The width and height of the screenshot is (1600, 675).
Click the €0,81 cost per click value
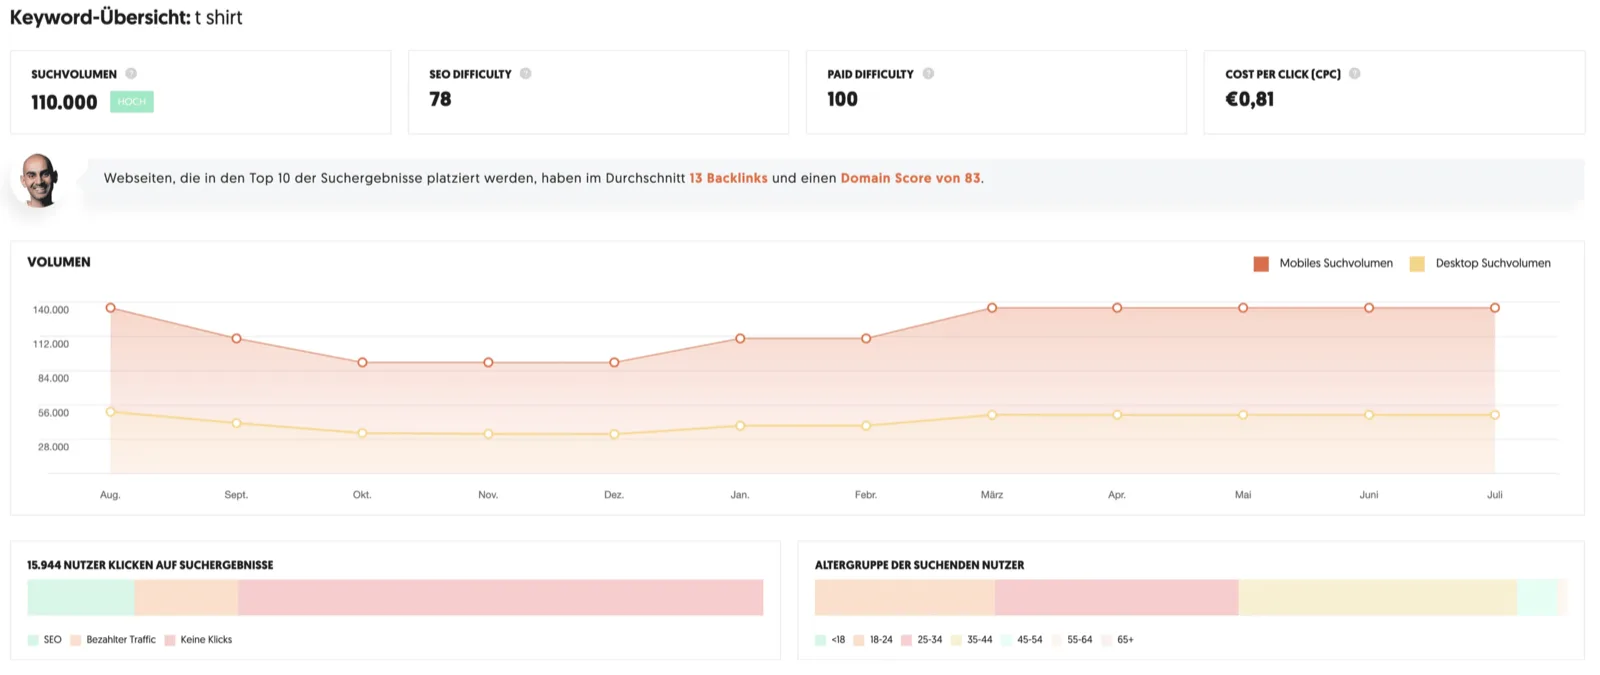[1250, 99]
